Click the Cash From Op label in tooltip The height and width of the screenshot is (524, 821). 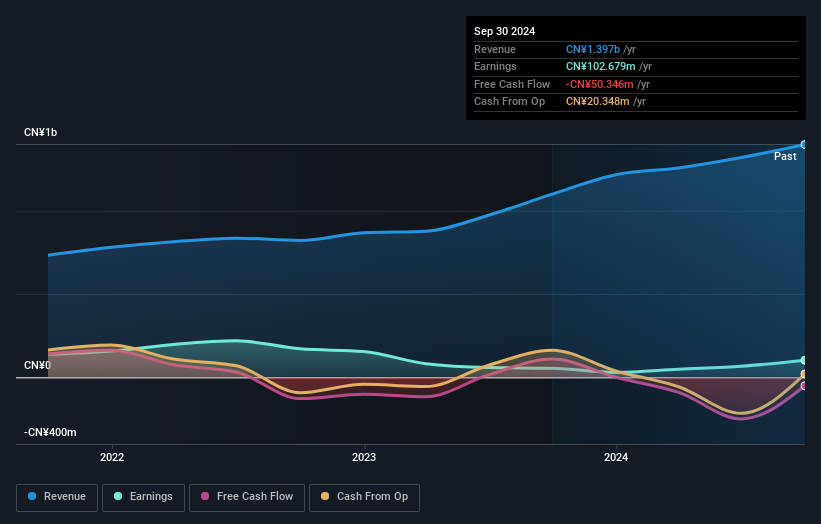click(509, 102)
